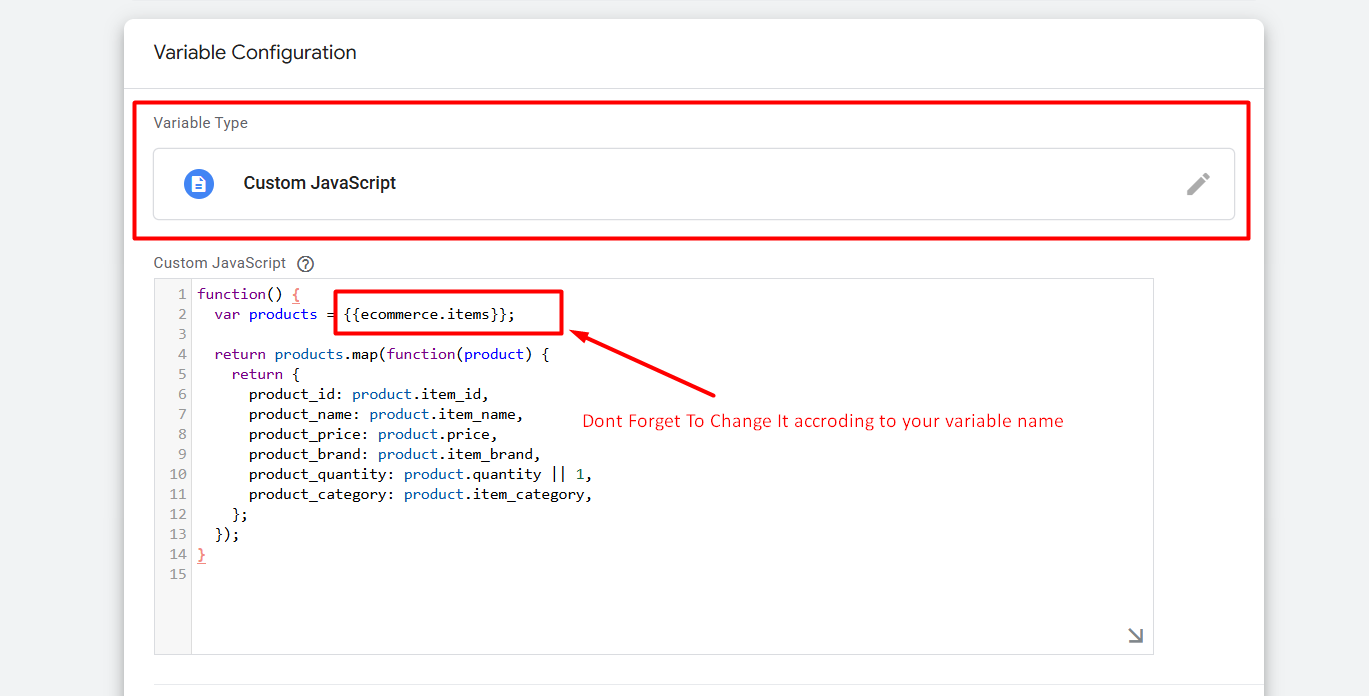Click the product_category line in the editor
This screenshot has height=696, width=1369.
click(x=420, y=494)
